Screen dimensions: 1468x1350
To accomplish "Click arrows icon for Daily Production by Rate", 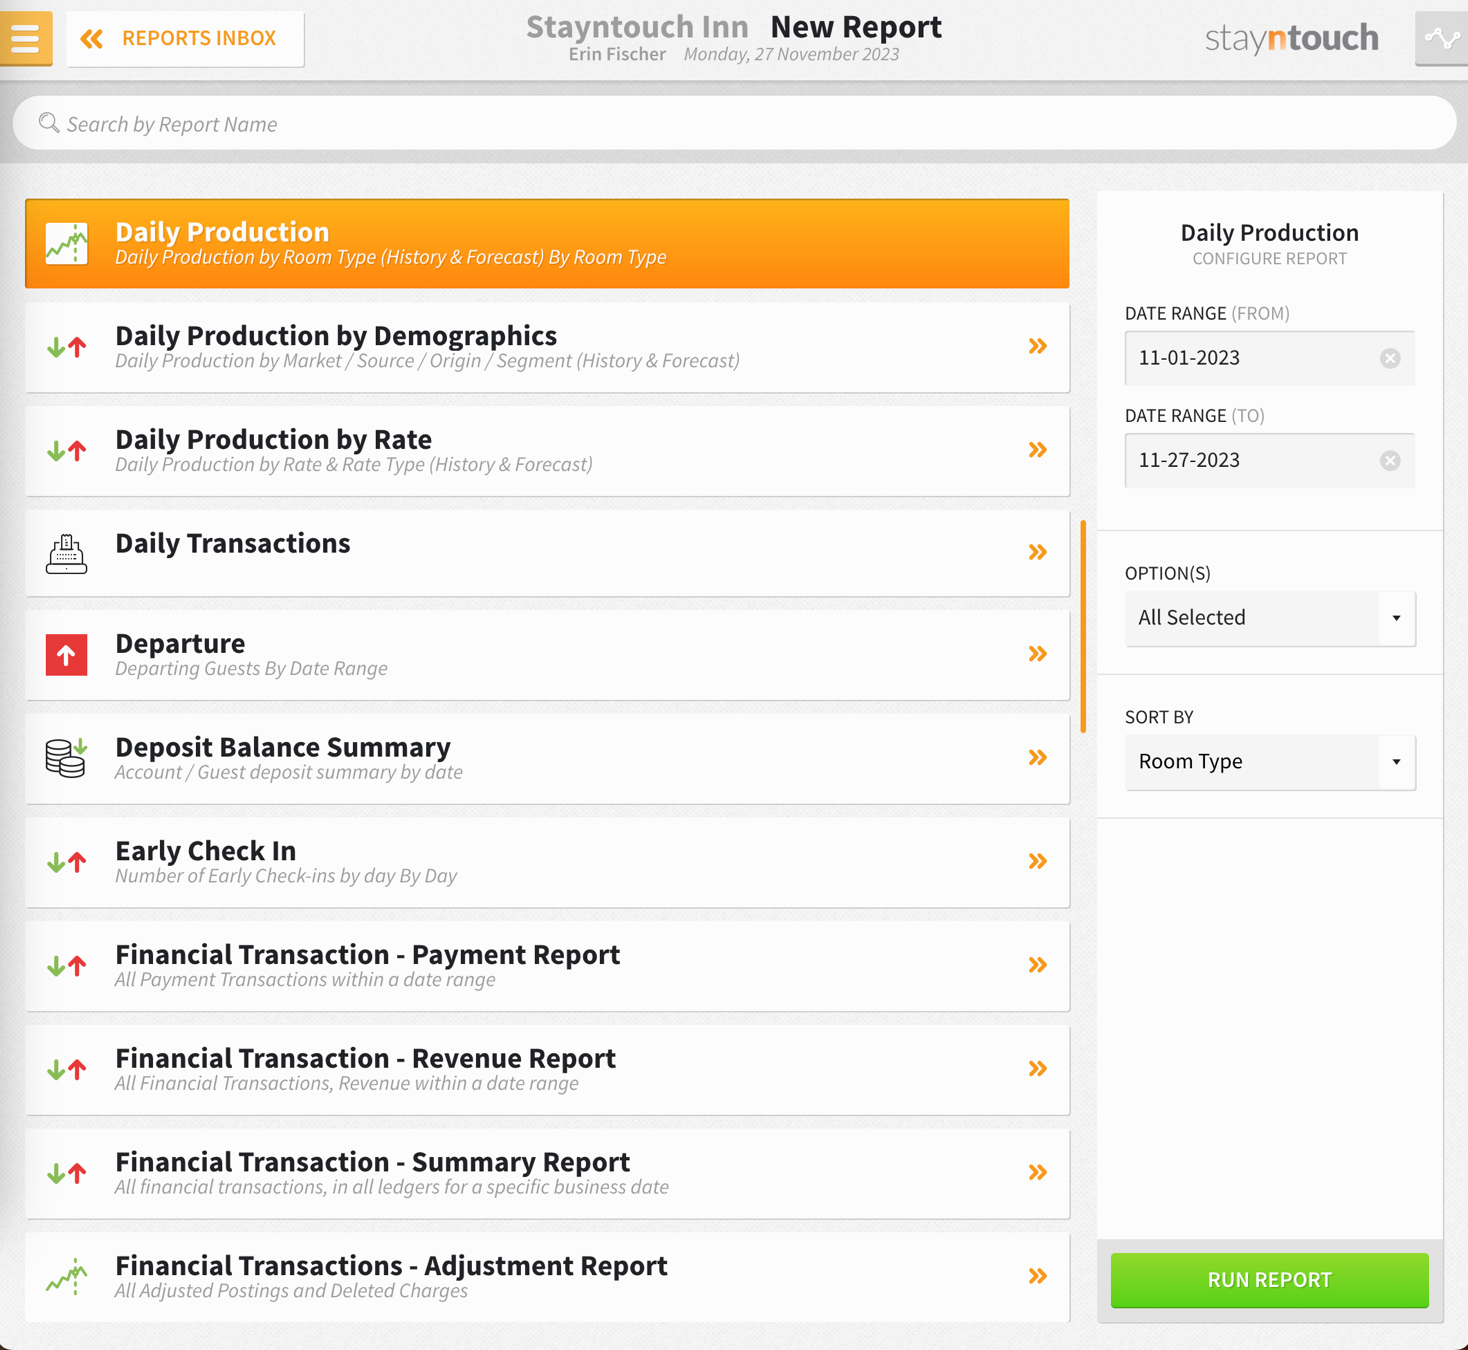I will coord(67,451).
